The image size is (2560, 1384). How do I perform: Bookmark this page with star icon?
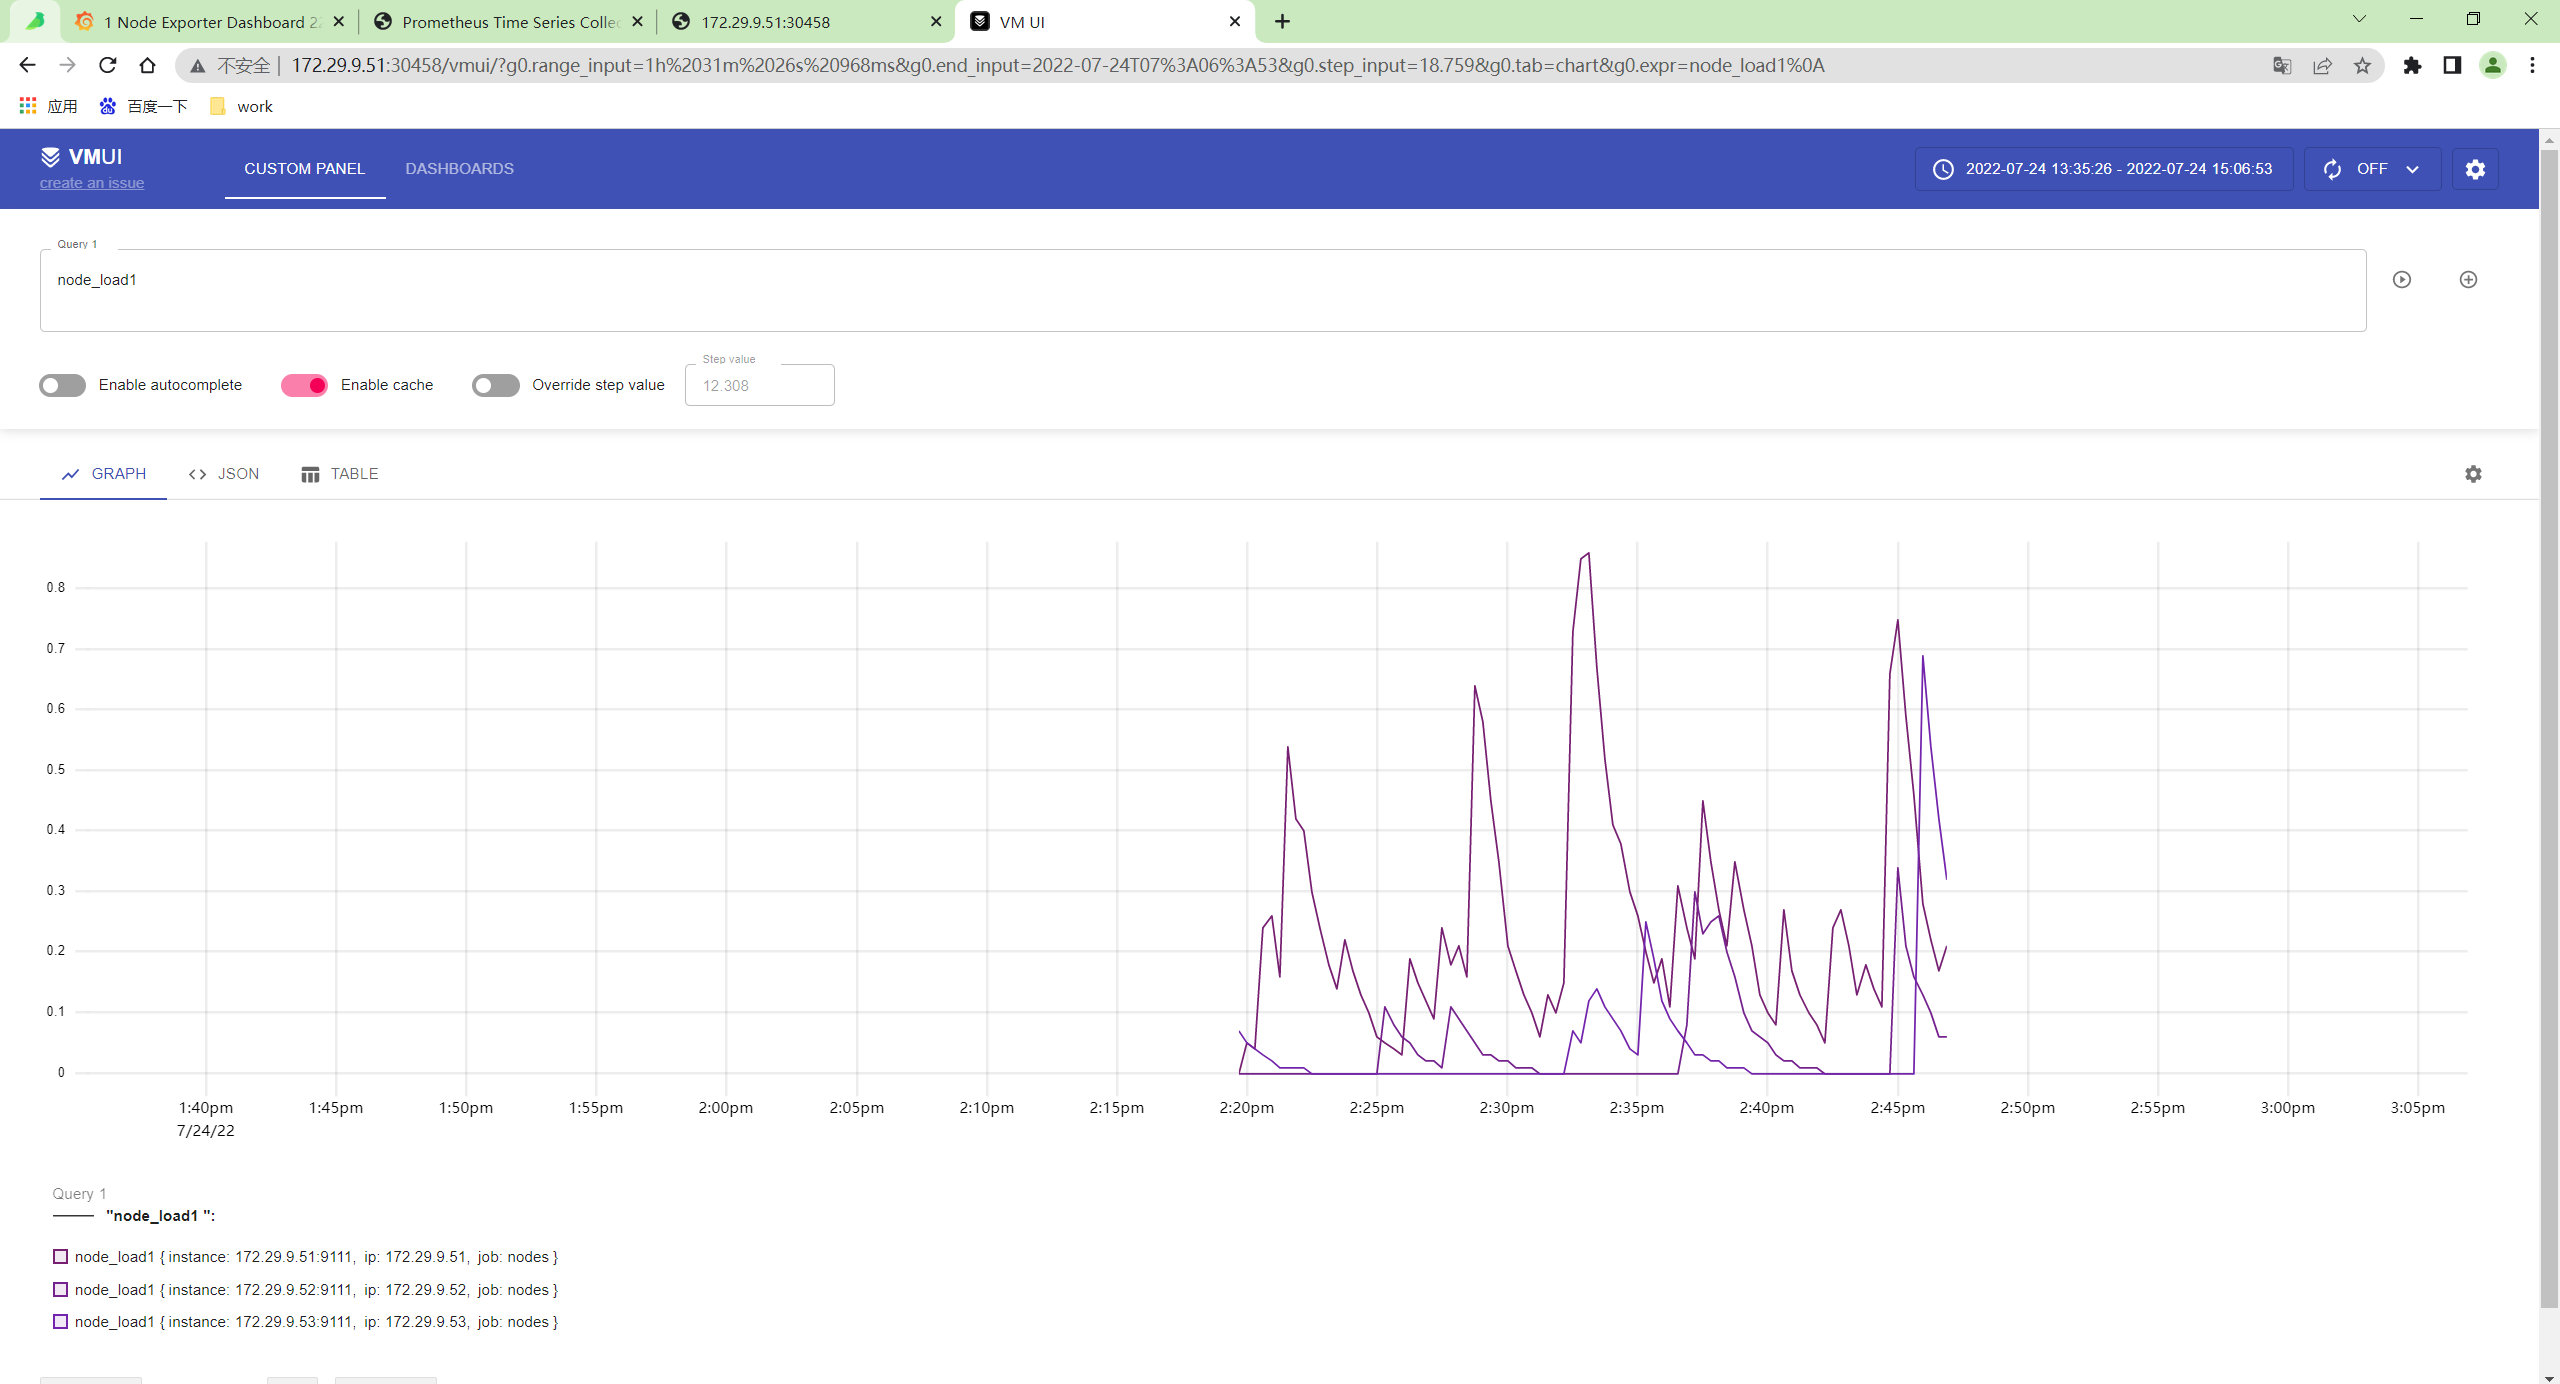(2362, 66)
